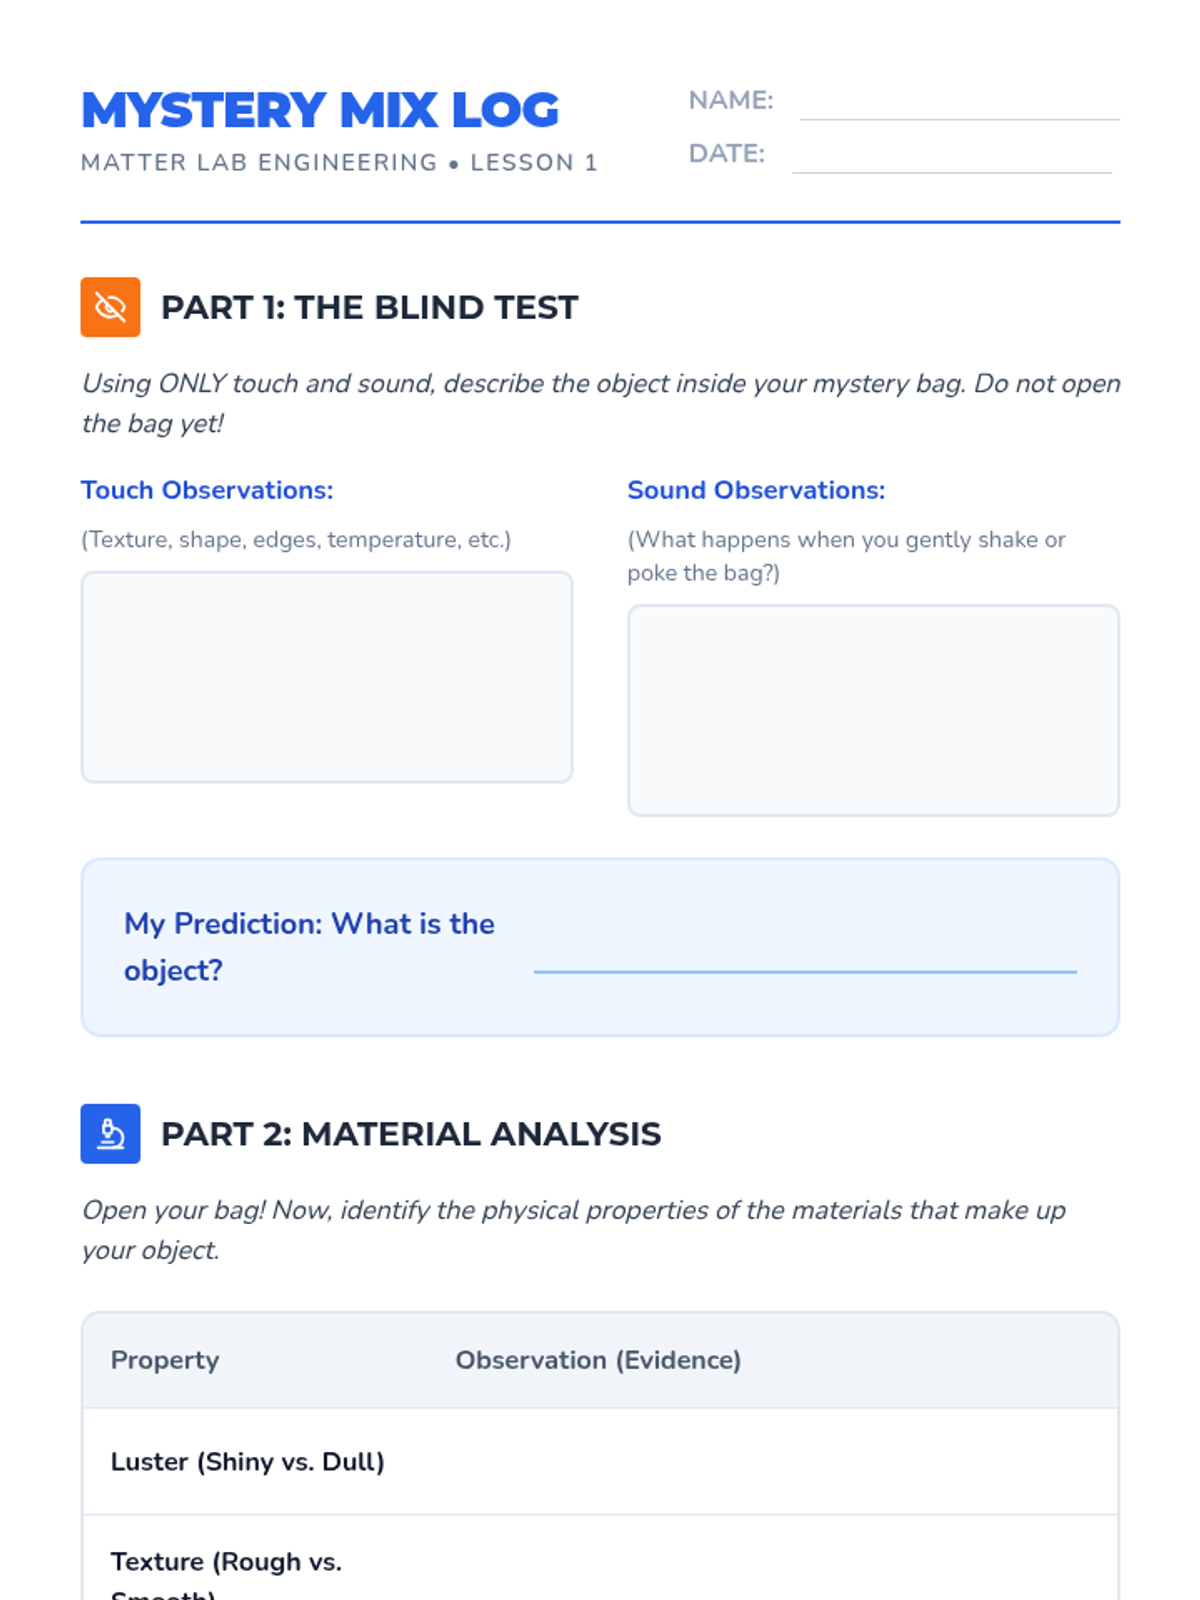This screenshot has height=1600, width=1200.
Task: Click the Luster row observation cell
Action: click(771, 1462)
